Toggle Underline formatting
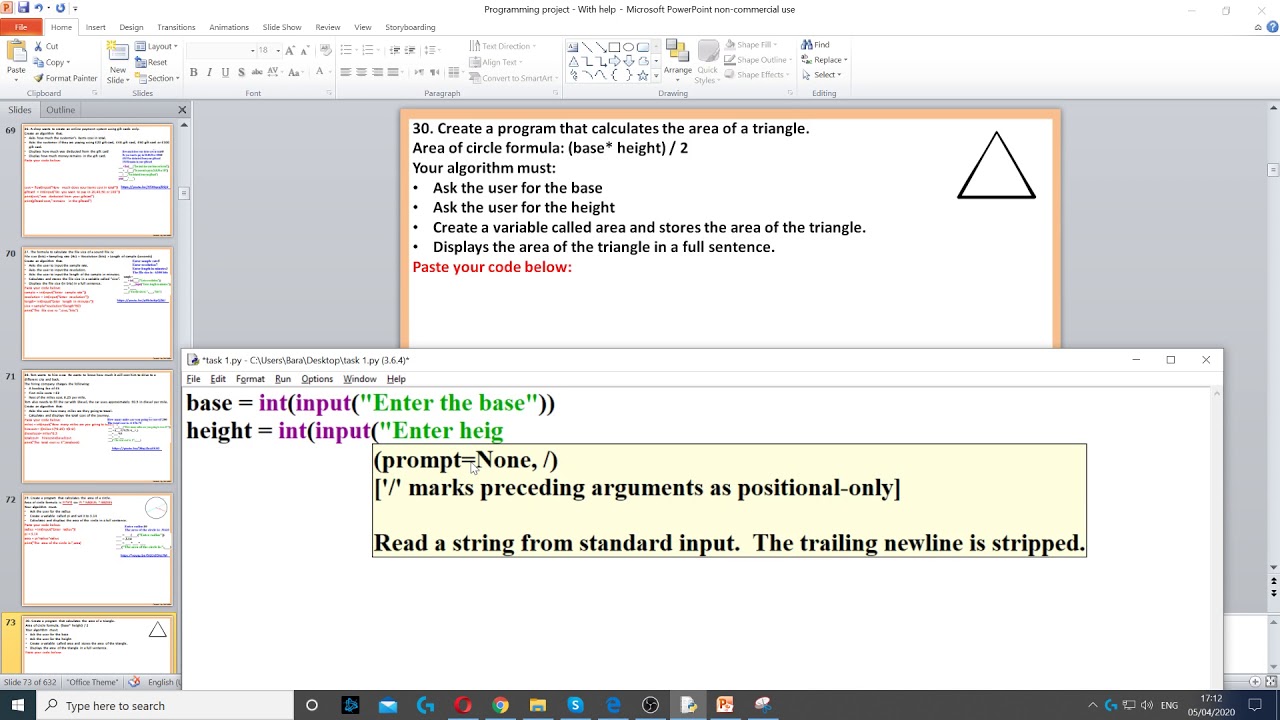Viewport: 1280px width, 720px height. pyautogui.click(x=225, y=72)
